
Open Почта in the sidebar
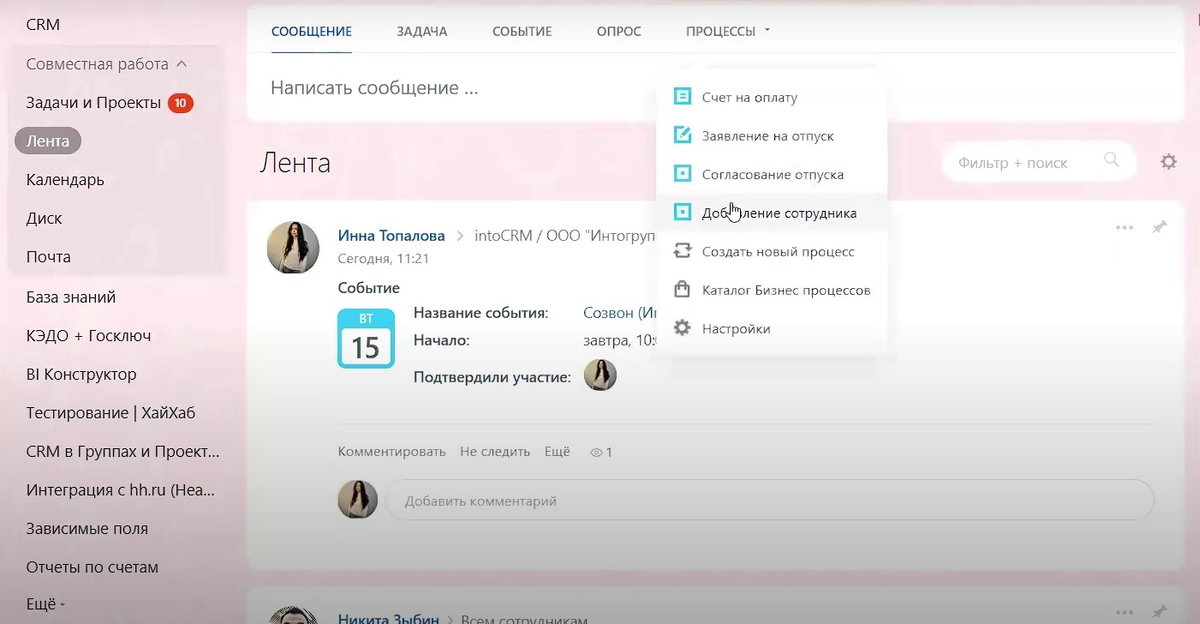(48, 257)
